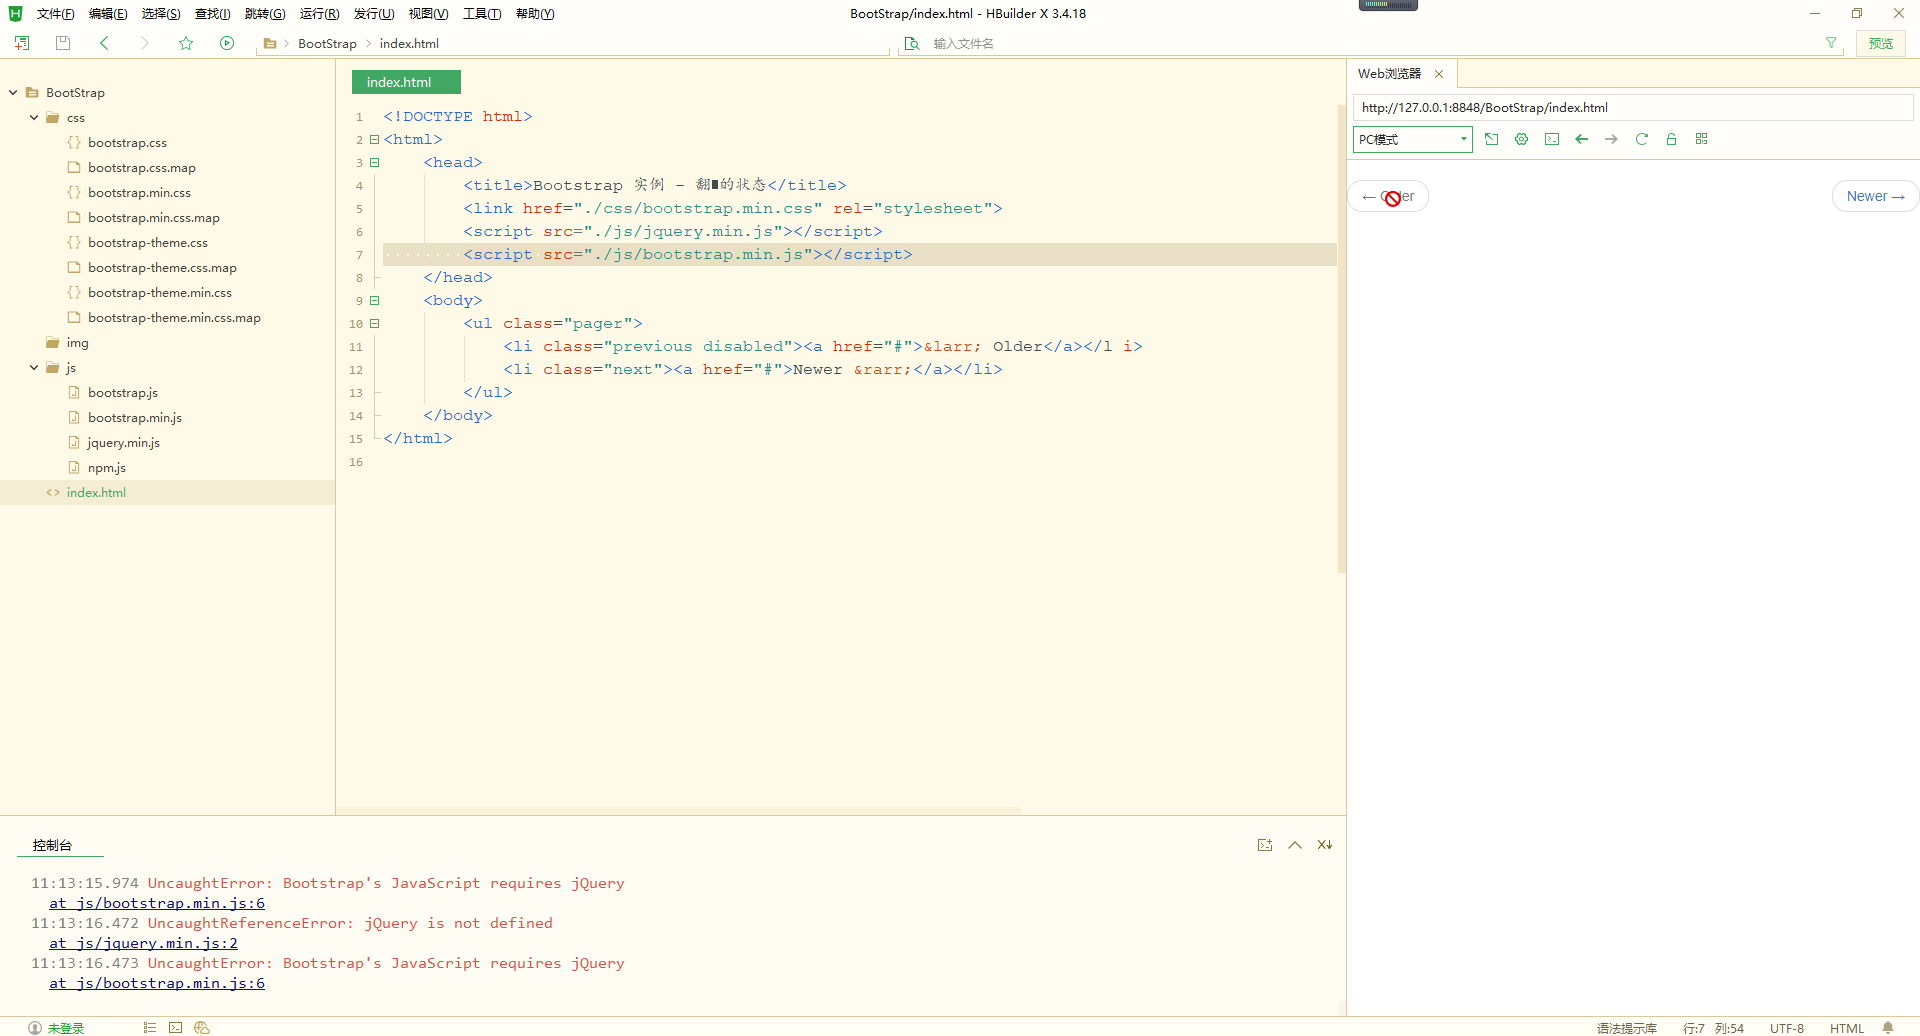Click the file search input field
The height and width of the screenshot is (1036, 1920).
pyautogui.click(x=1370, y=43)
